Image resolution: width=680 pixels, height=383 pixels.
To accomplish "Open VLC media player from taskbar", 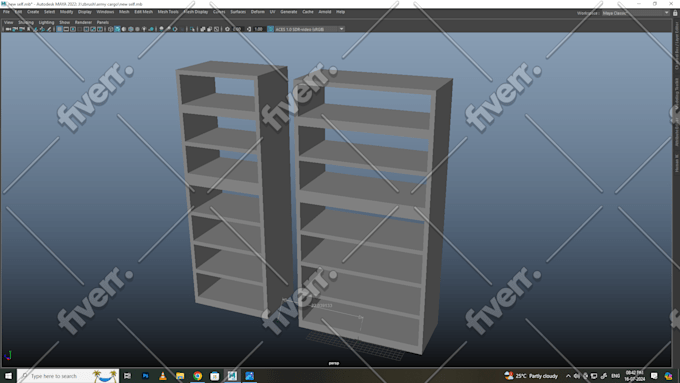I will (x=163, y=376).
